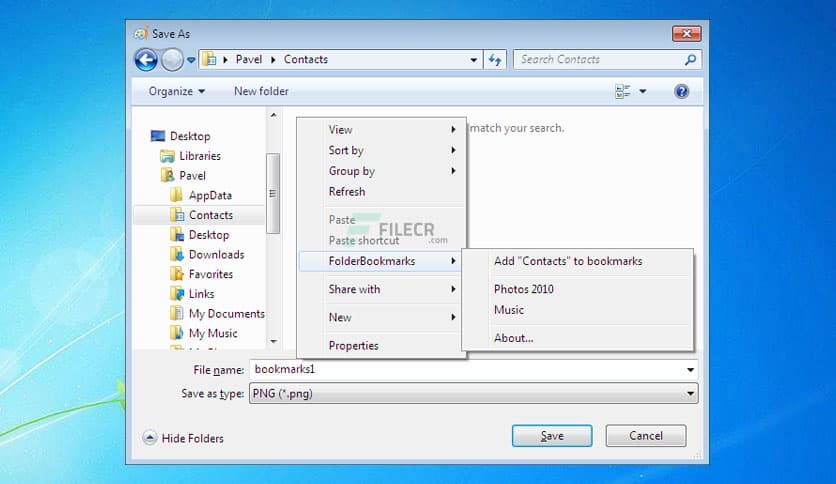
Task: Choose Properties from the context menu
Action: click(x=382, y=346)
